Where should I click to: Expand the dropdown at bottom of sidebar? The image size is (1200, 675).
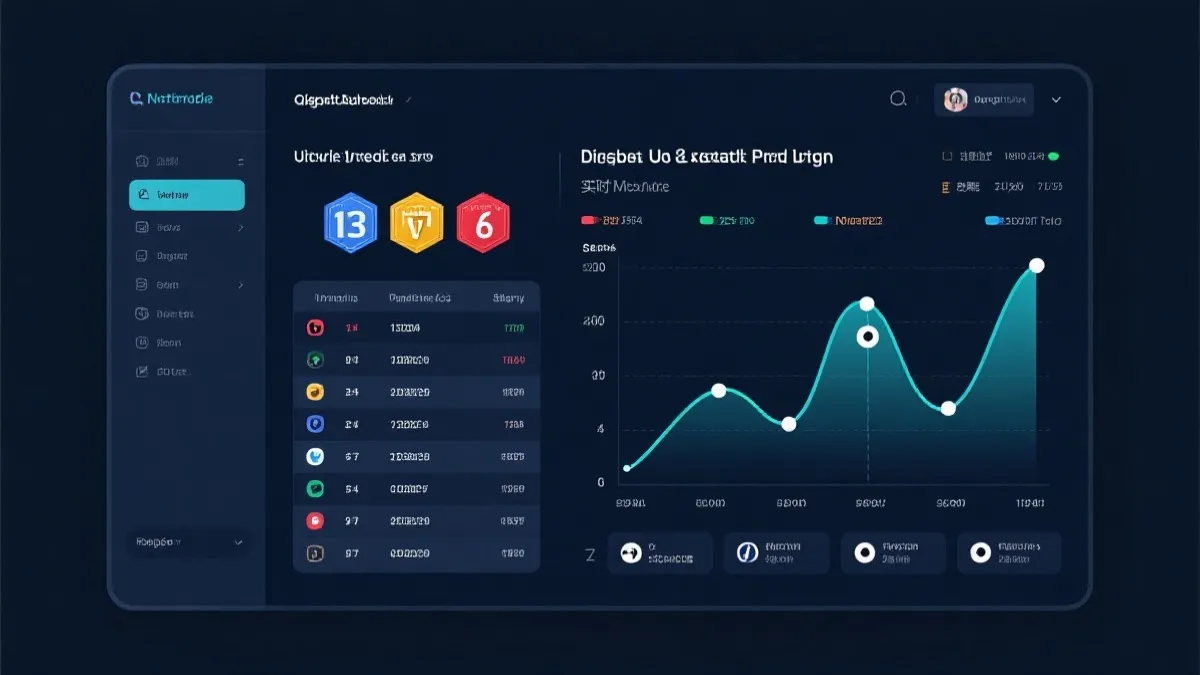click(x=238, y=542)
